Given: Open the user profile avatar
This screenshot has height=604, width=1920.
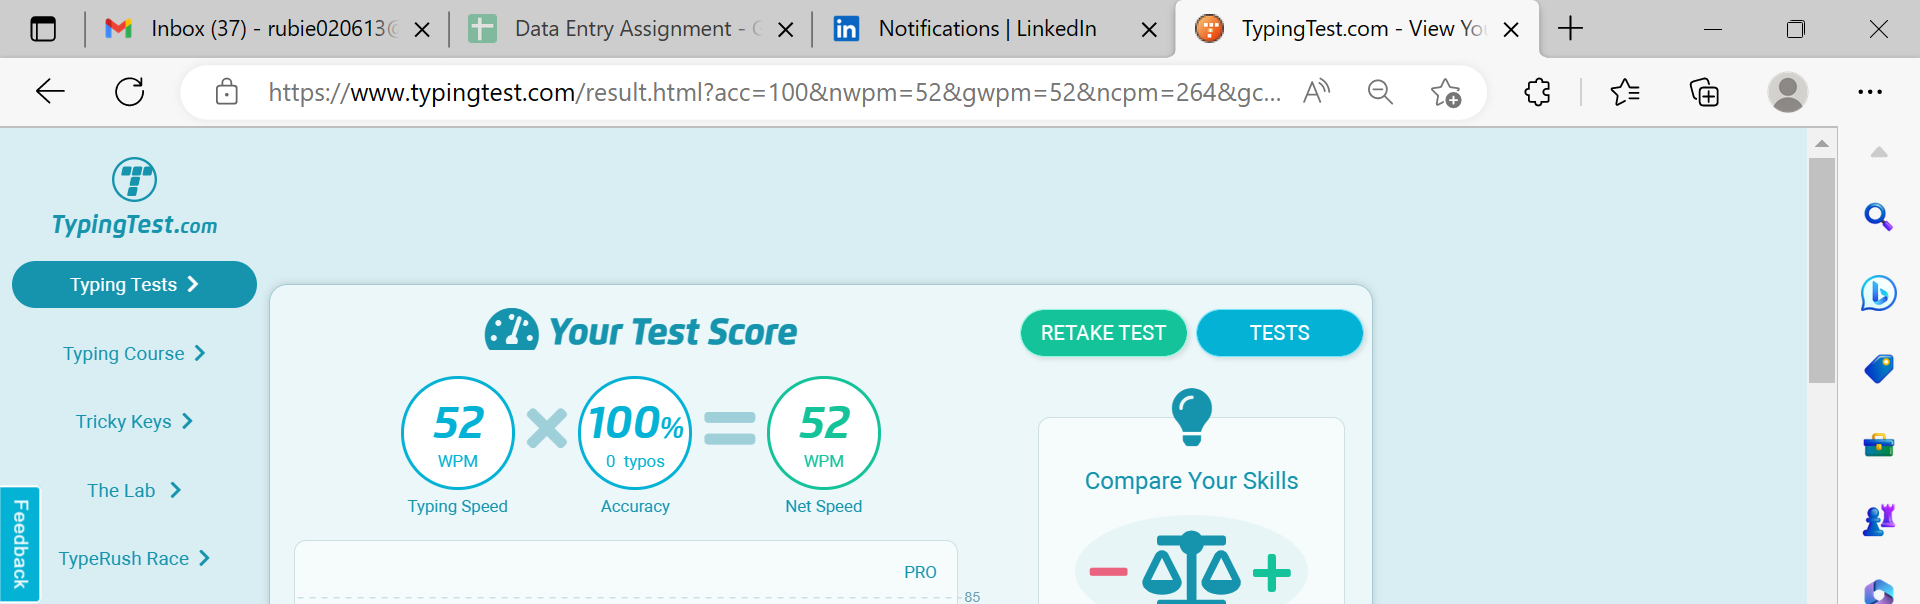Looking at the screenshot, I should [1787, 92].
